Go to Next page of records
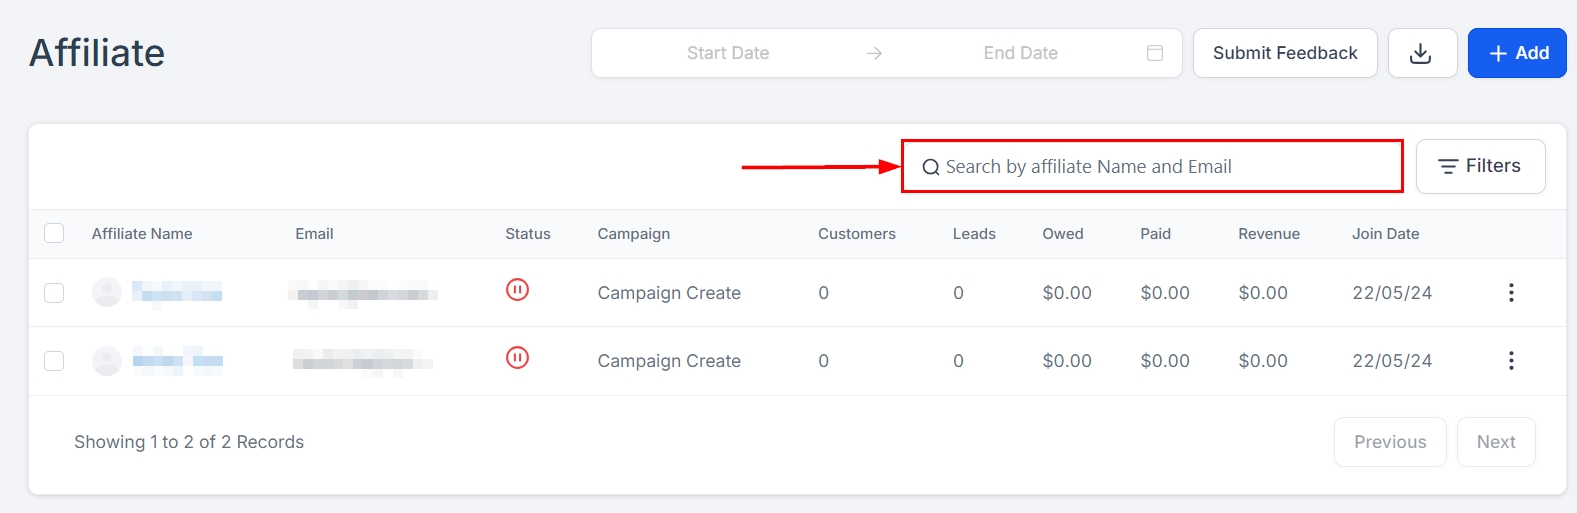 (1496, 442)
